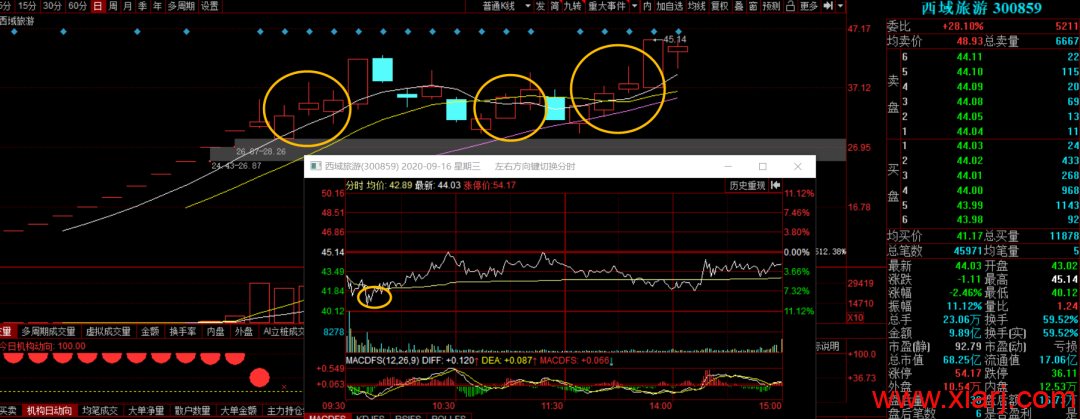Select the 金额 indicator tab
This screenshot has height=419, width=1080.
click(150, 331)
